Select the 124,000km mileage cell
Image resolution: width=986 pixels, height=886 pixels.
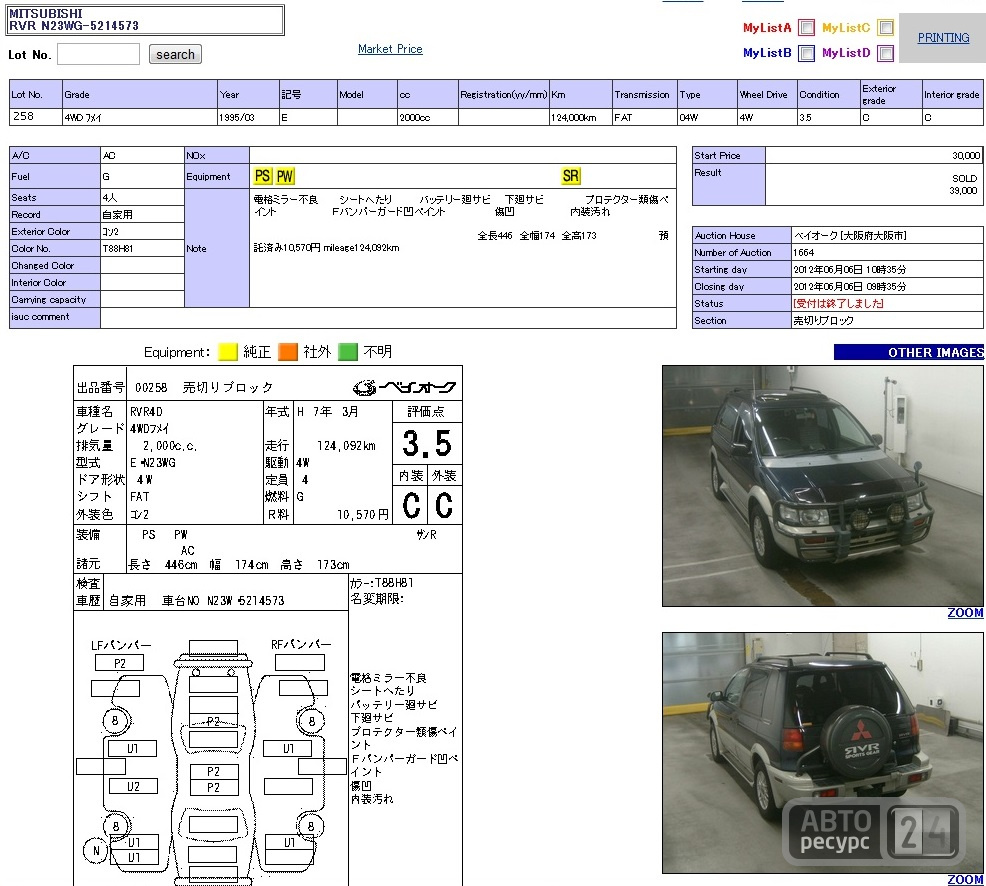[x=581, y=117]
